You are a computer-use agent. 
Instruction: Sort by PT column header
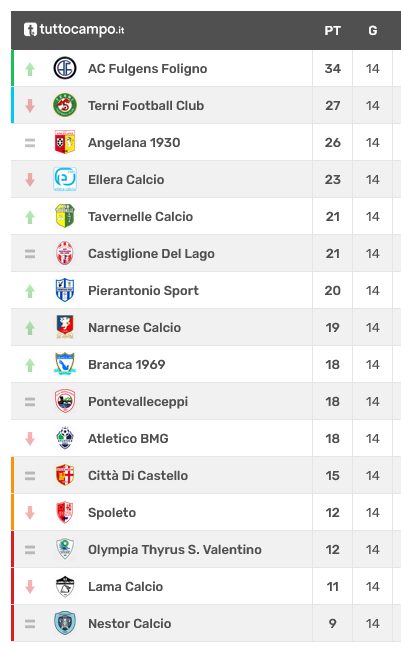pyautogui.click(x=332, y=30)
